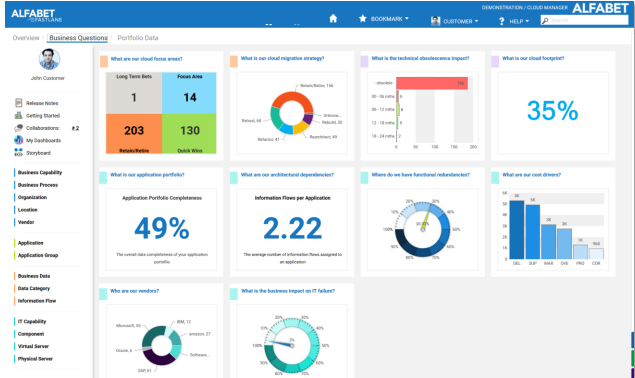Open Collaborations chat icon in sidebar
Image resolution: width=635 pixels, height=378 pixels.
(19, 128)
